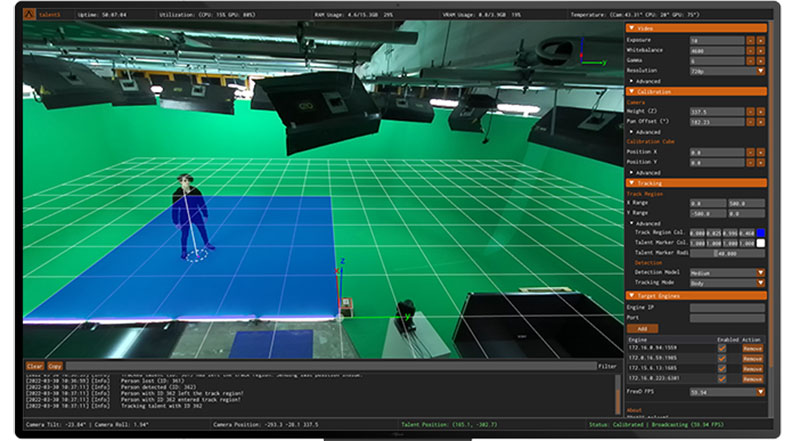Open Track Region color blue swatch
This screenshot has height=441, width=800.
[761, 233]
